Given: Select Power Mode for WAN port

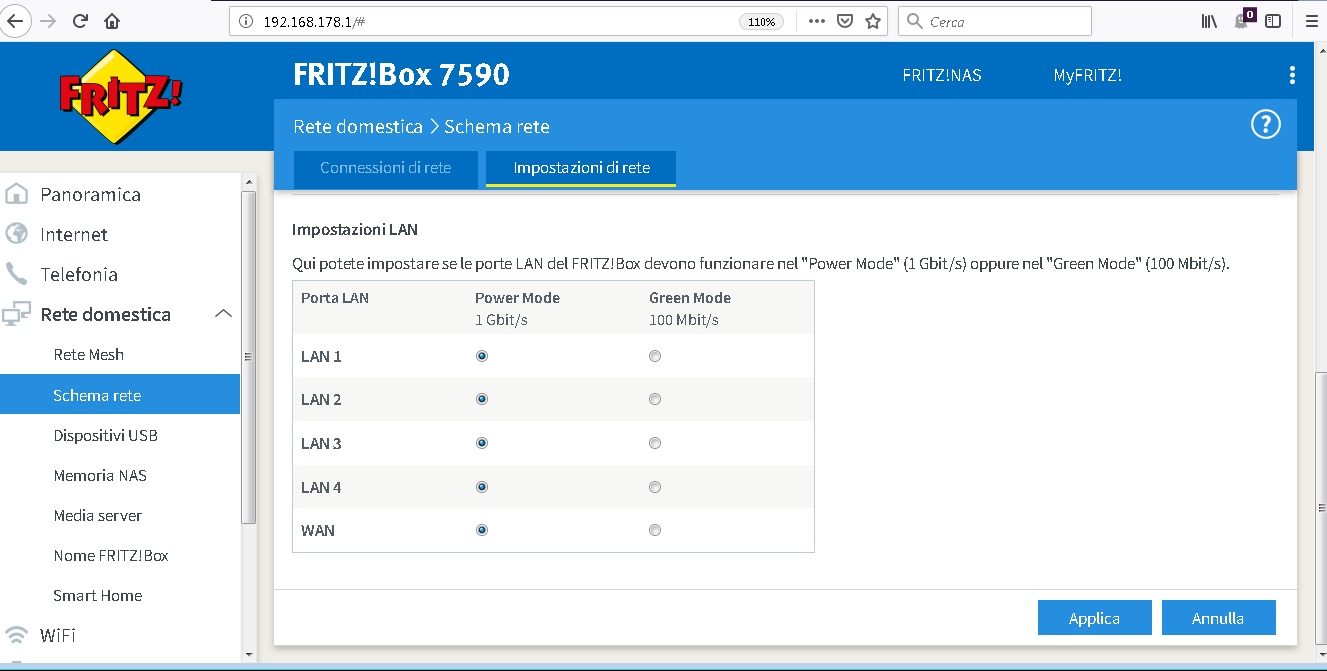Looking at the screenshot, I should 482,530.
